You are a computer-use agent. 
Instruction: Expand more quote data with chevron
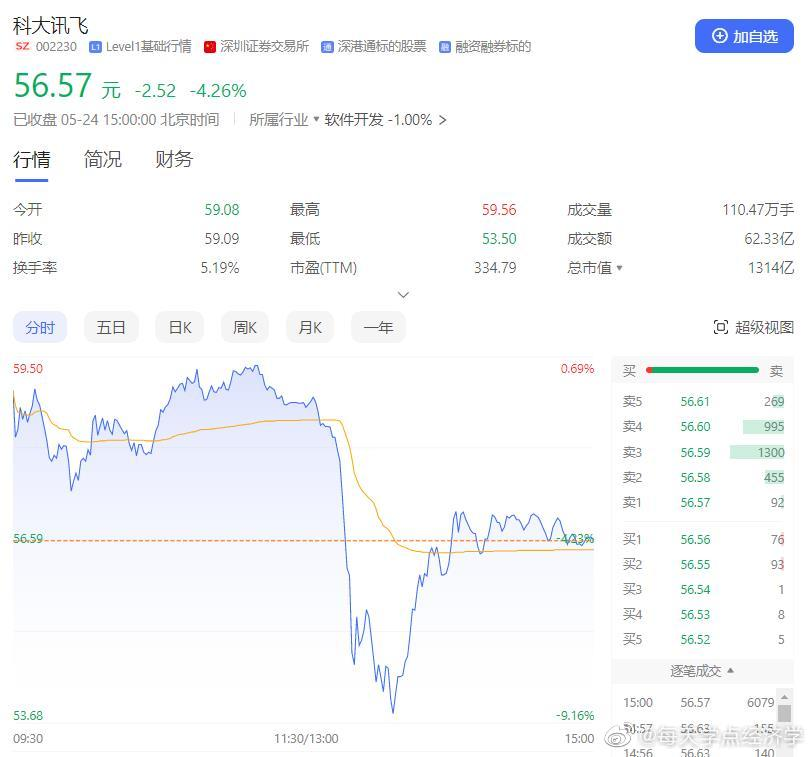[x=403, y=295]
